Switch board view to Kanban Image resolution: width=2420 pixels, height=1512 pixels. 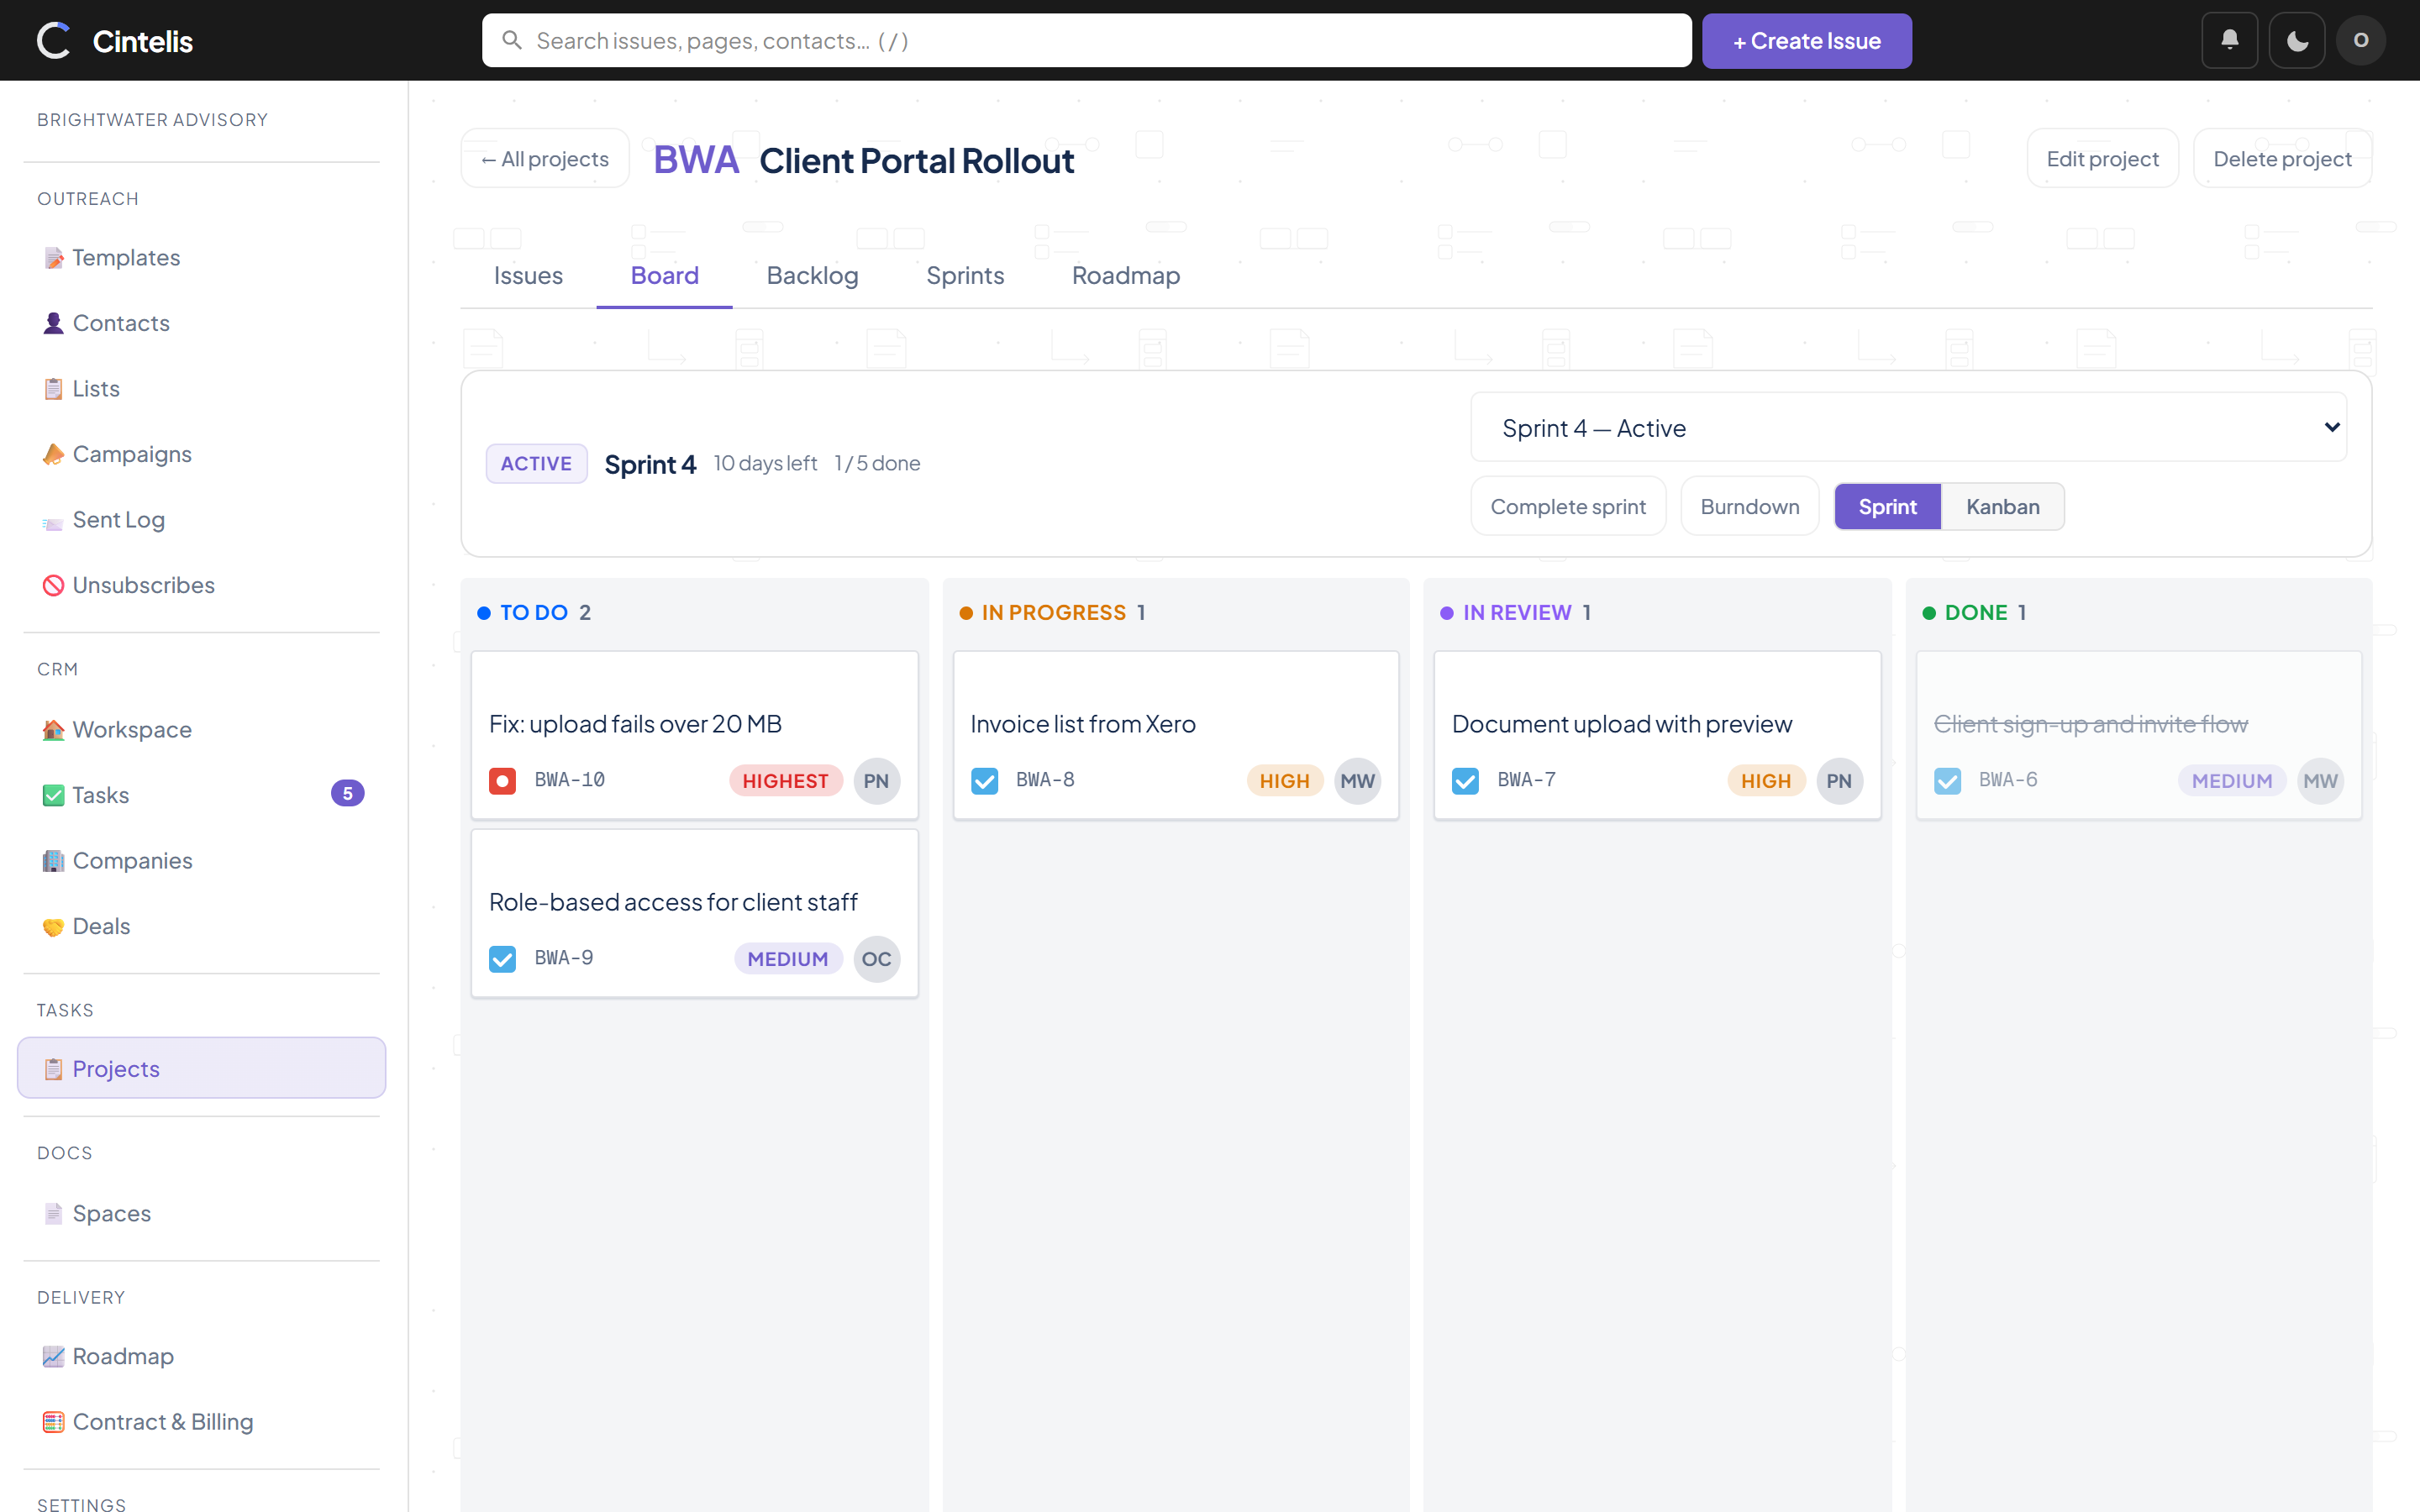[2002, 507]
